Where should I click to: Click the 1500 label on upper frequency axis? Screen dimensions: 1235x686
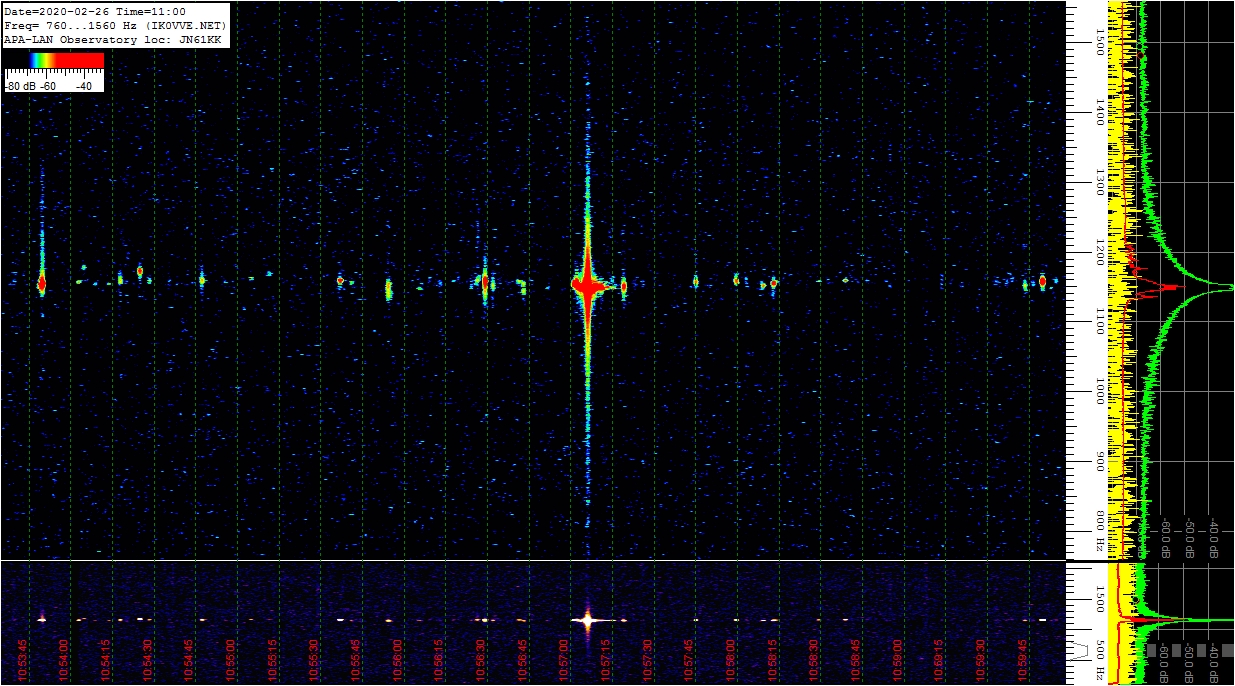tap(1100, 41)
